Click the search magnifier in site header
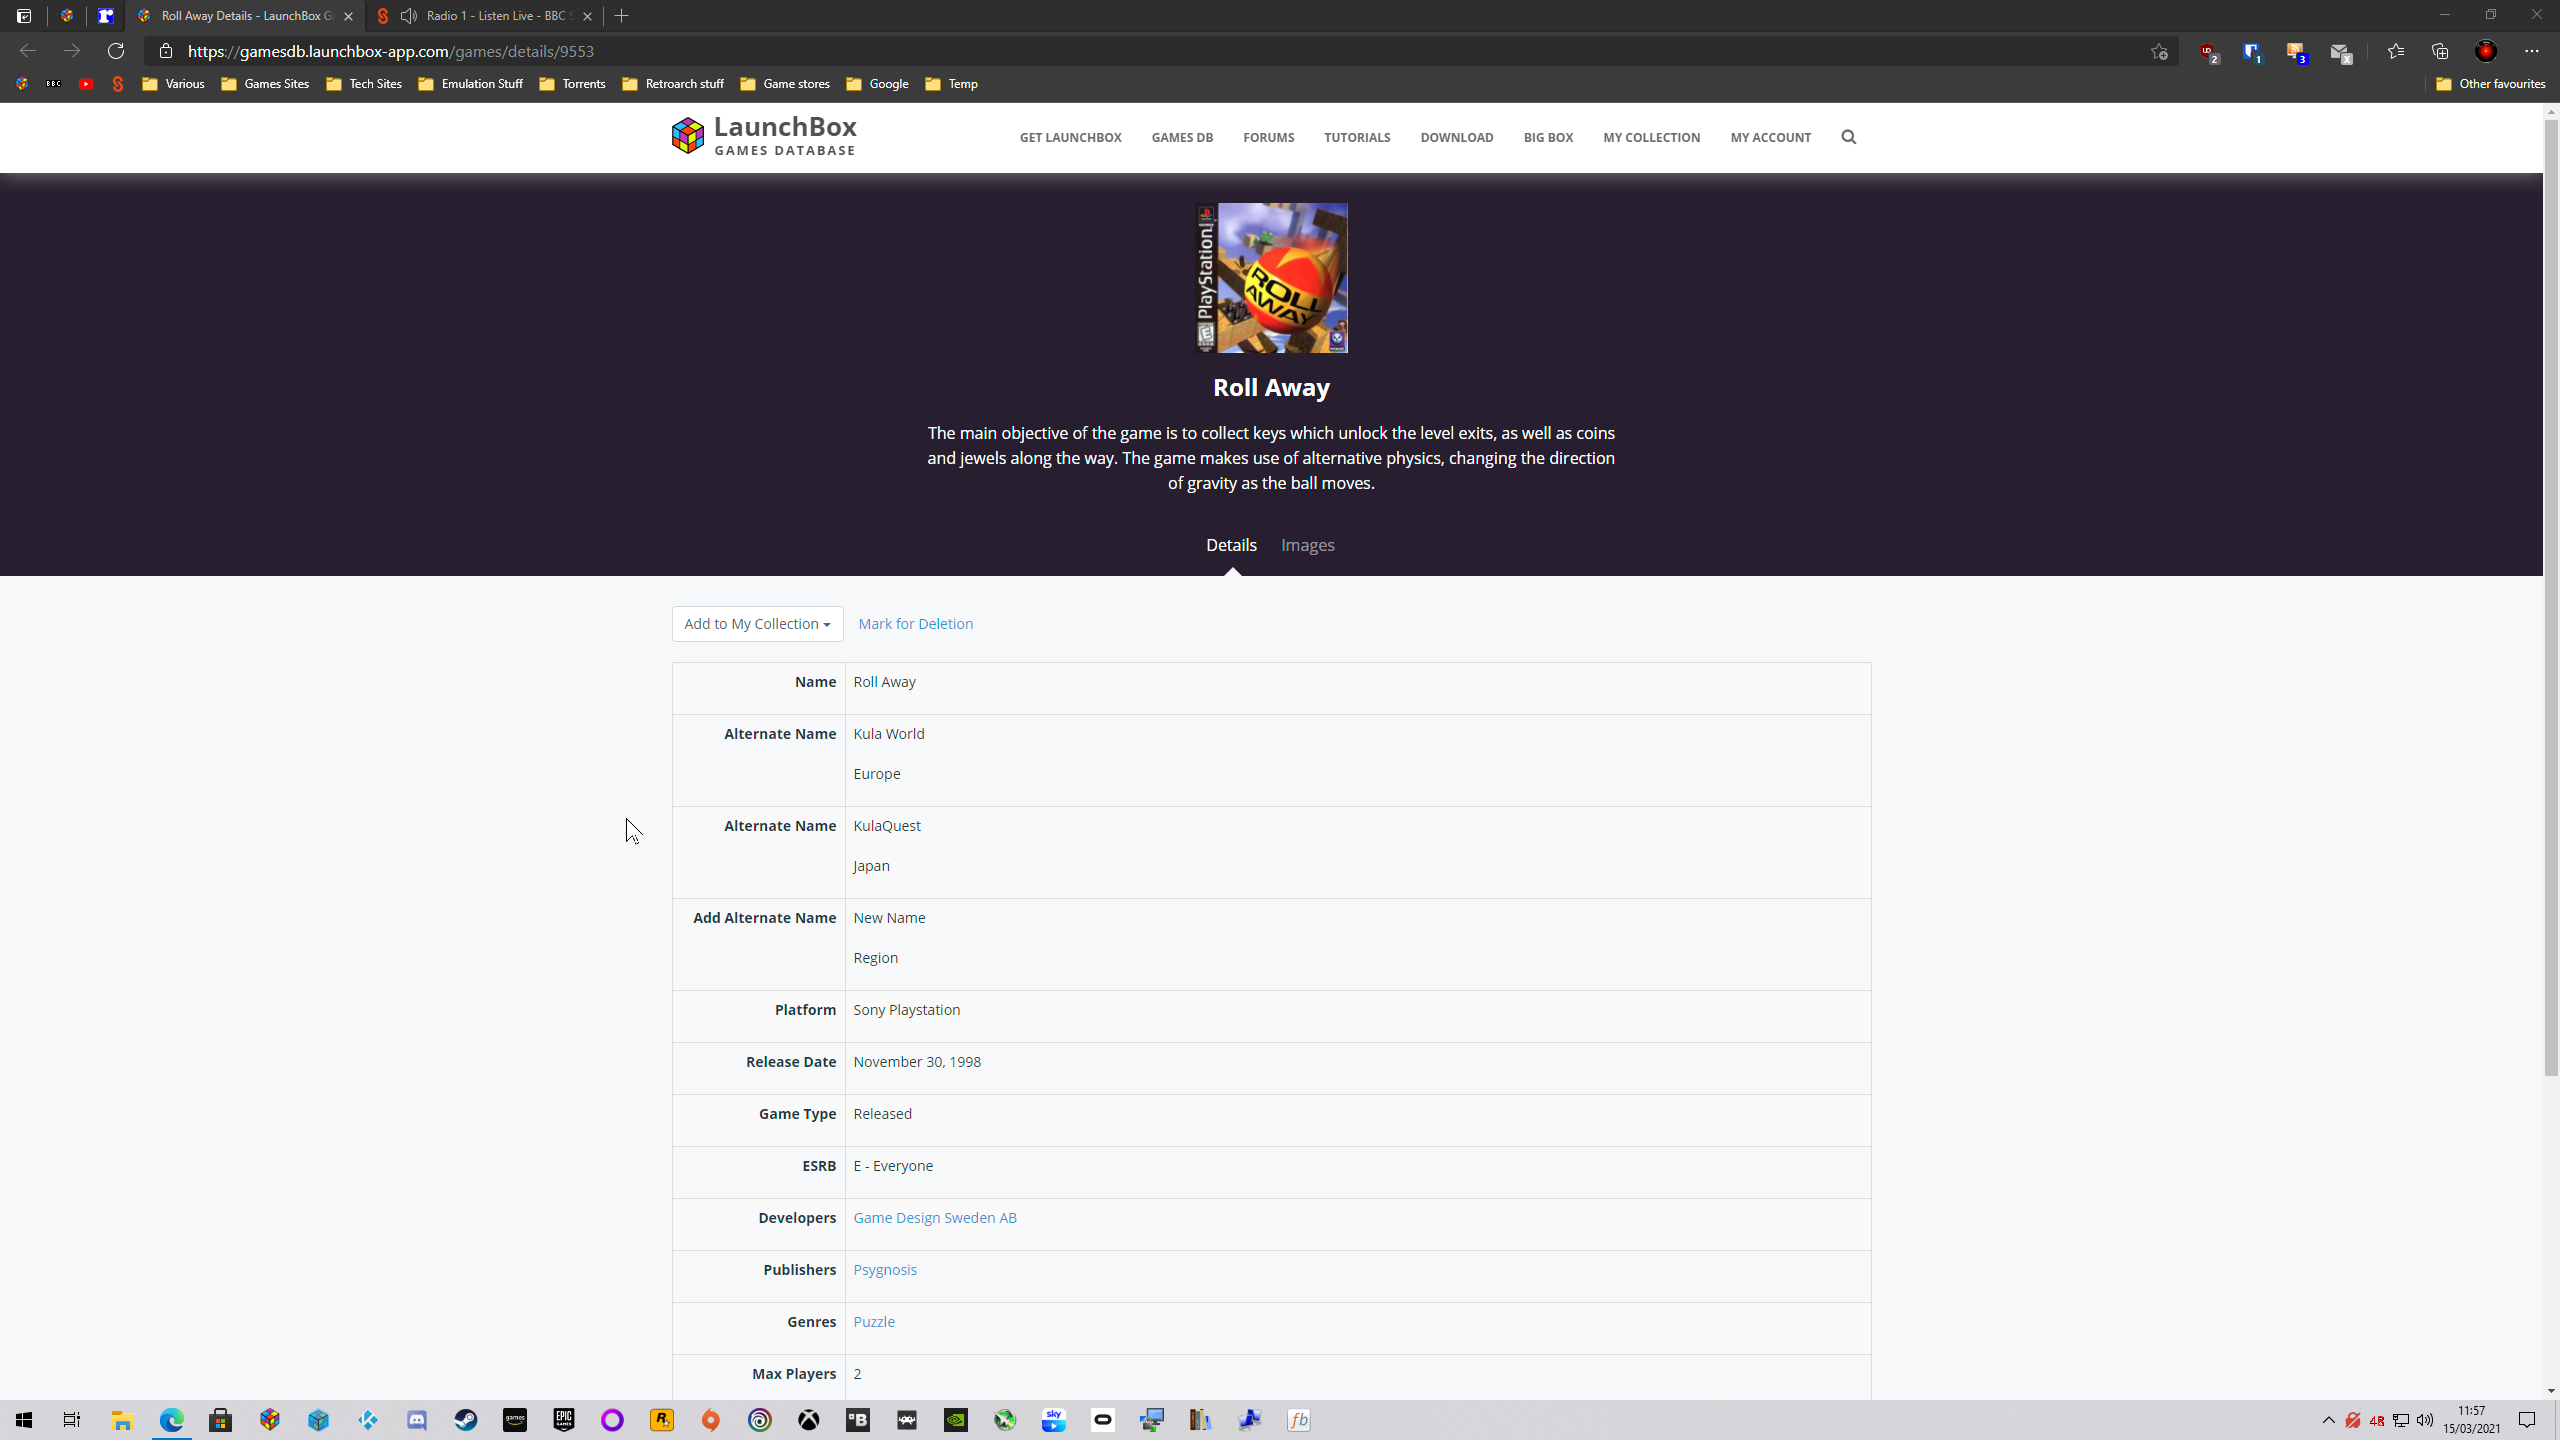This screenshot has height=1440, width=2560. (1848, 137)
